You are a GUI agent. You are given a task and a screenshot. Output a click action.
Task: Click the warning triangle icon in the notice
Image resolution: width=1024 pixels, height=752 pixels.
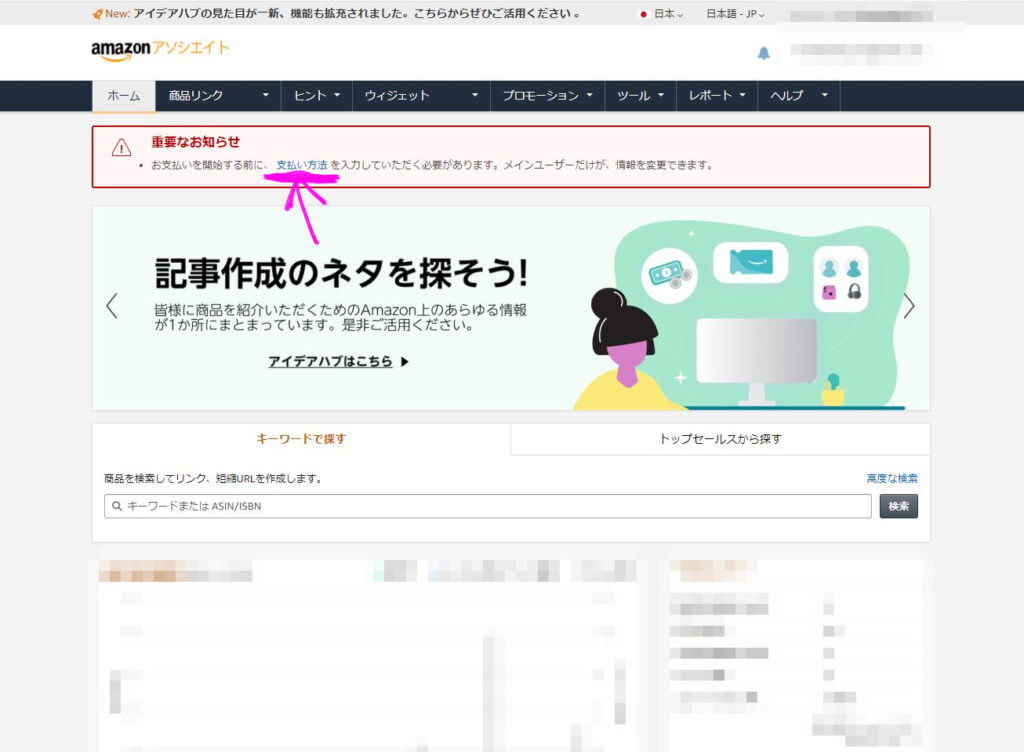[x=121, y=148]
